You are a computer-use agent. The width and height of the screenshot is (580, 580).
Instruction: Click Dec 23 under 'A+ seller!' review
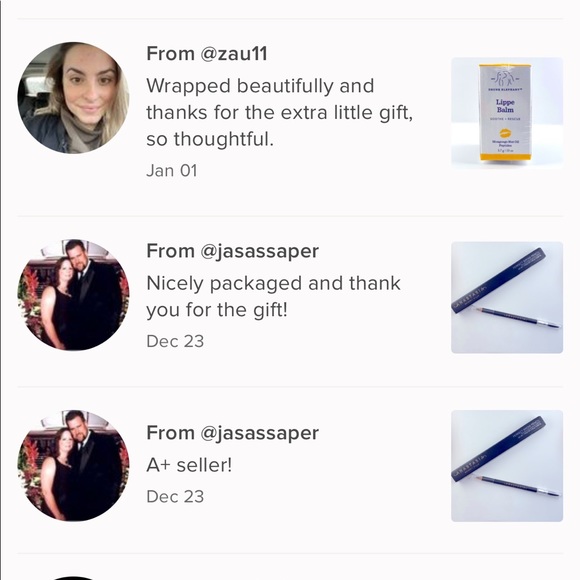click(175, 497)
